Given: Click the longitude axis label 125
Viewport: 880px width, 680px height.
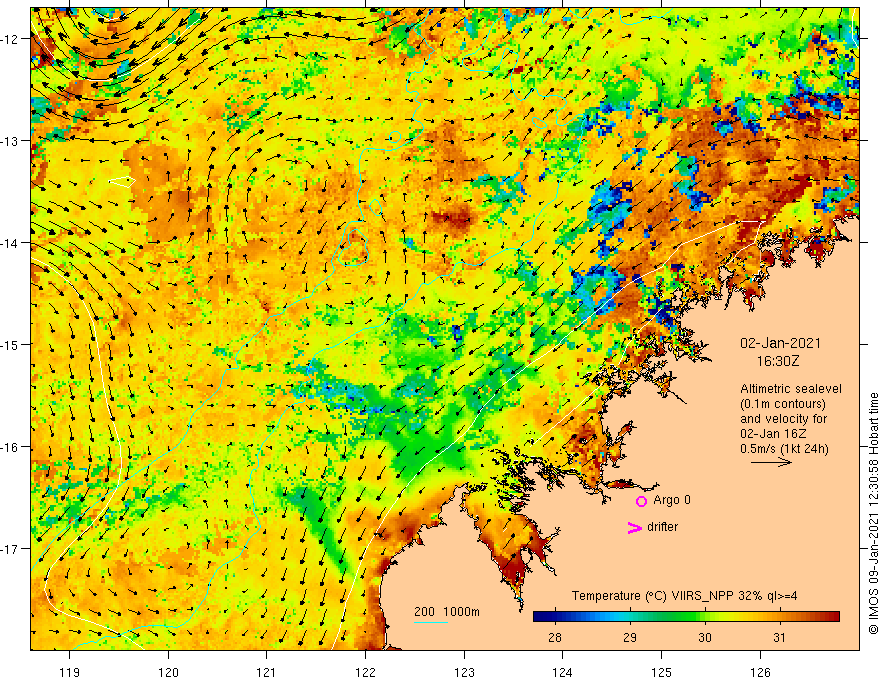Looking at the screenshot, I should [662, 672].
